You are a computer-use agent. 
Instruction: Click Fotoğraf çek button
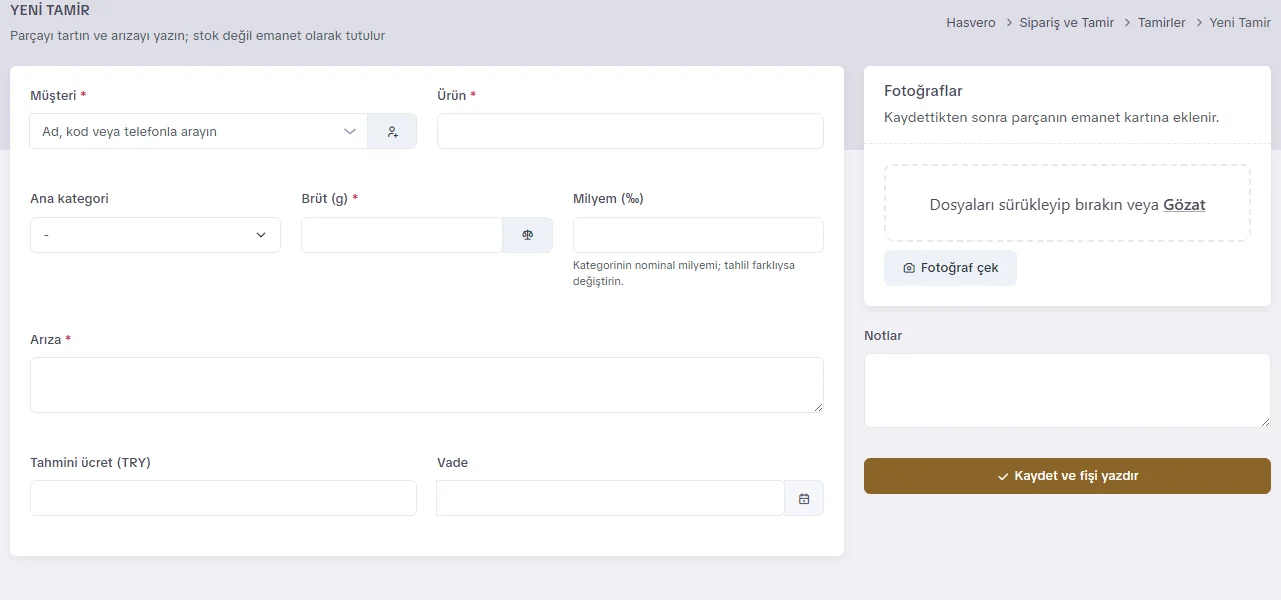950,268
